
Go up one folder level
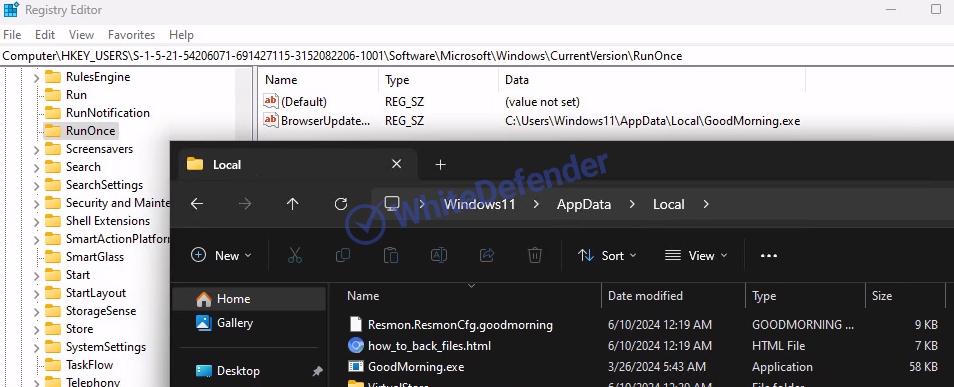(x=293, y=204)
